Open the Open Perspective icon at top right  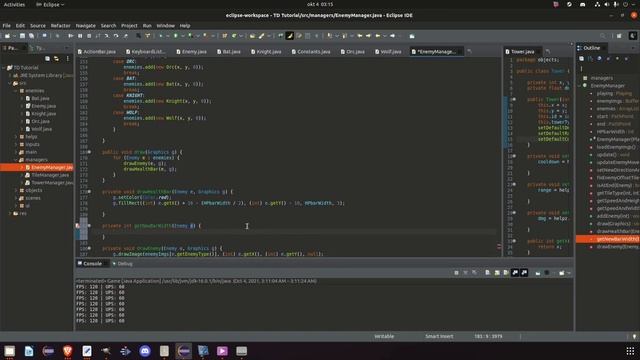pyautogui.click(x=619, y=36)
